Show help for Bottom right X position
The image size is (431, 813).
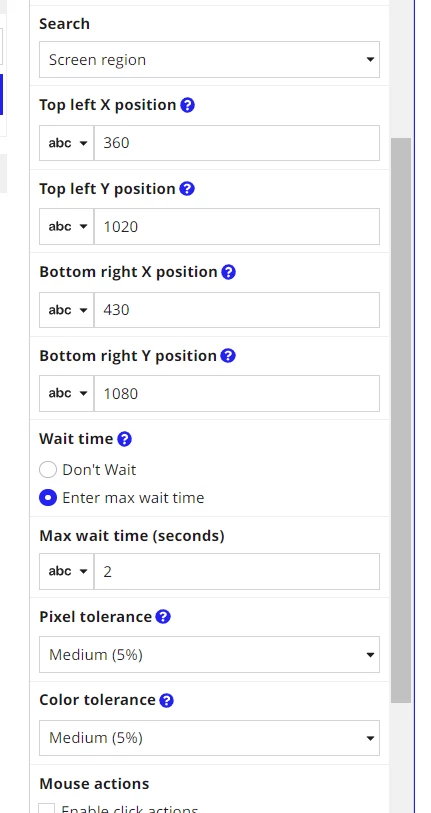[228, 272]
